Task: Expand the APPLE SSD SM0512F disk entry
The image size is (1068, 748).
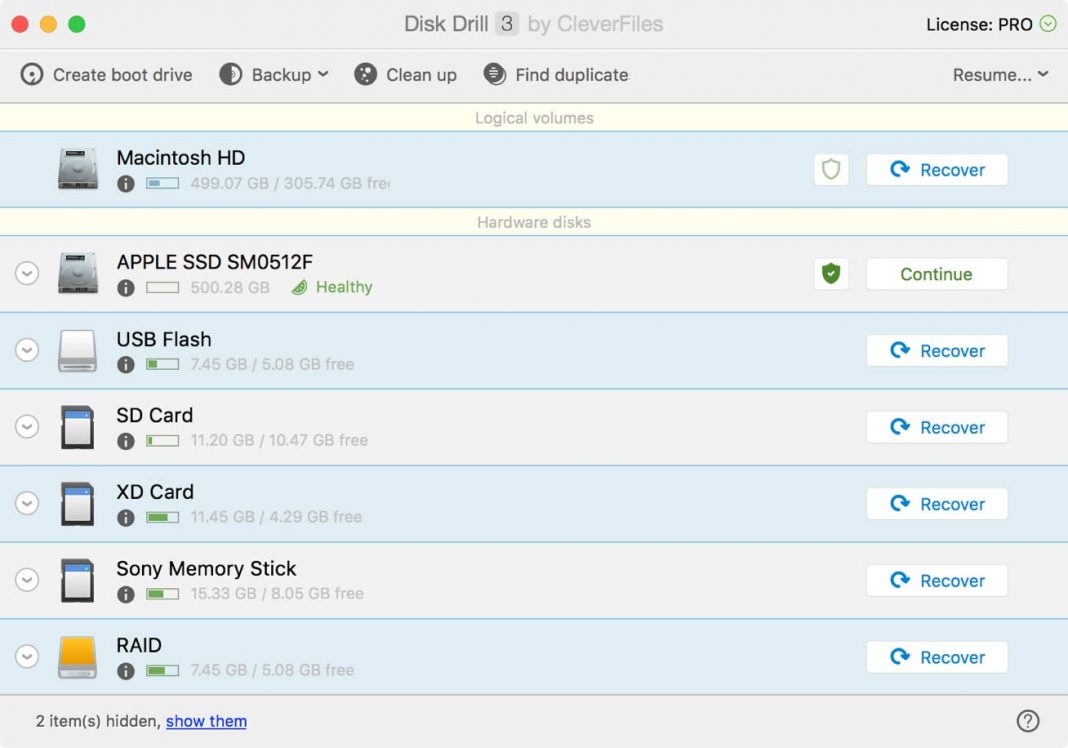Action: [x=27, y=273]
